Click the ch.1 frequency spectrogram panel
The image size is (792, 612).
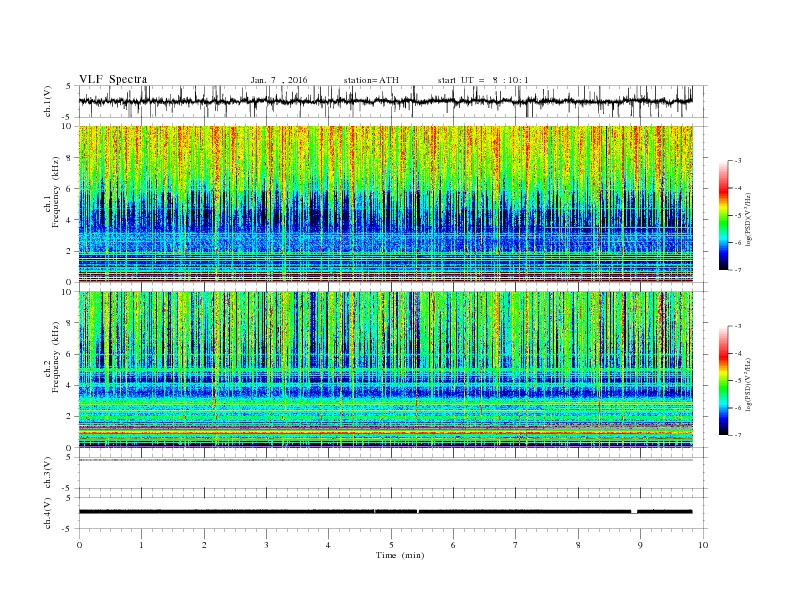386,204
